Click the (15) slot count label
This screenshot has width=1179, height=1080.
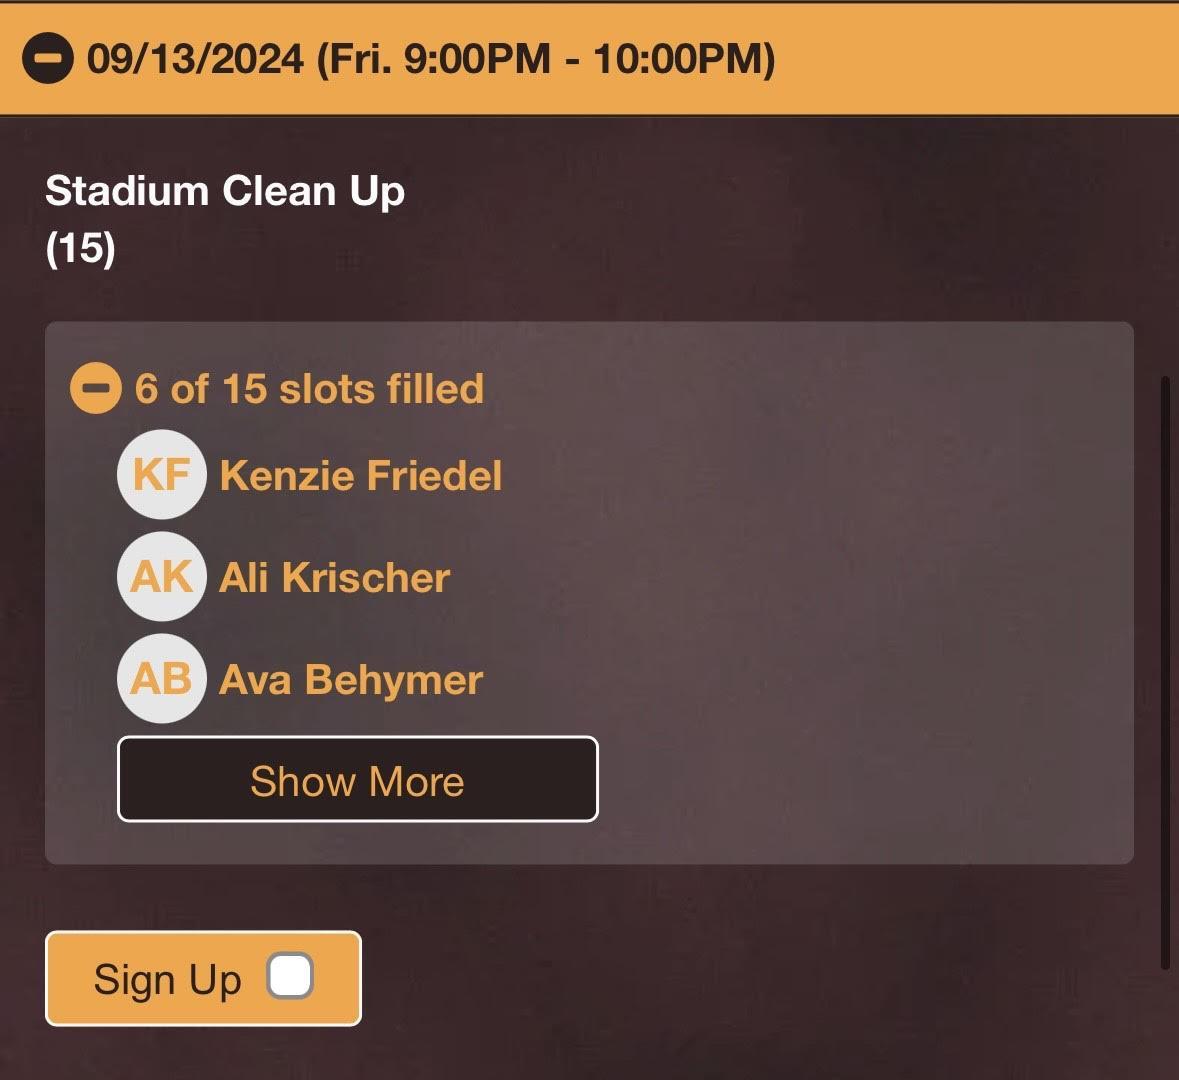pos(80,248)
